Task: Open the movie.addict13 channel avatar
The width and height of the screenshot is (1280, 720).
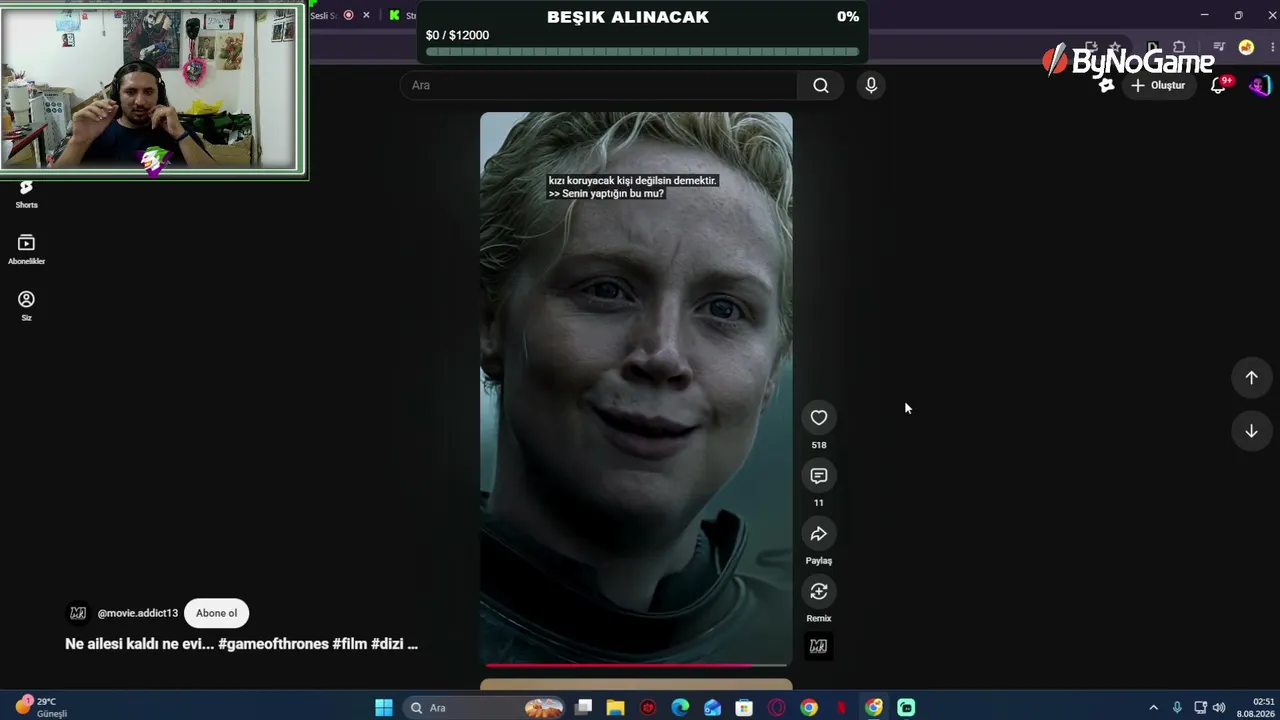Action: pyautogui.click(x=78, y=613)
